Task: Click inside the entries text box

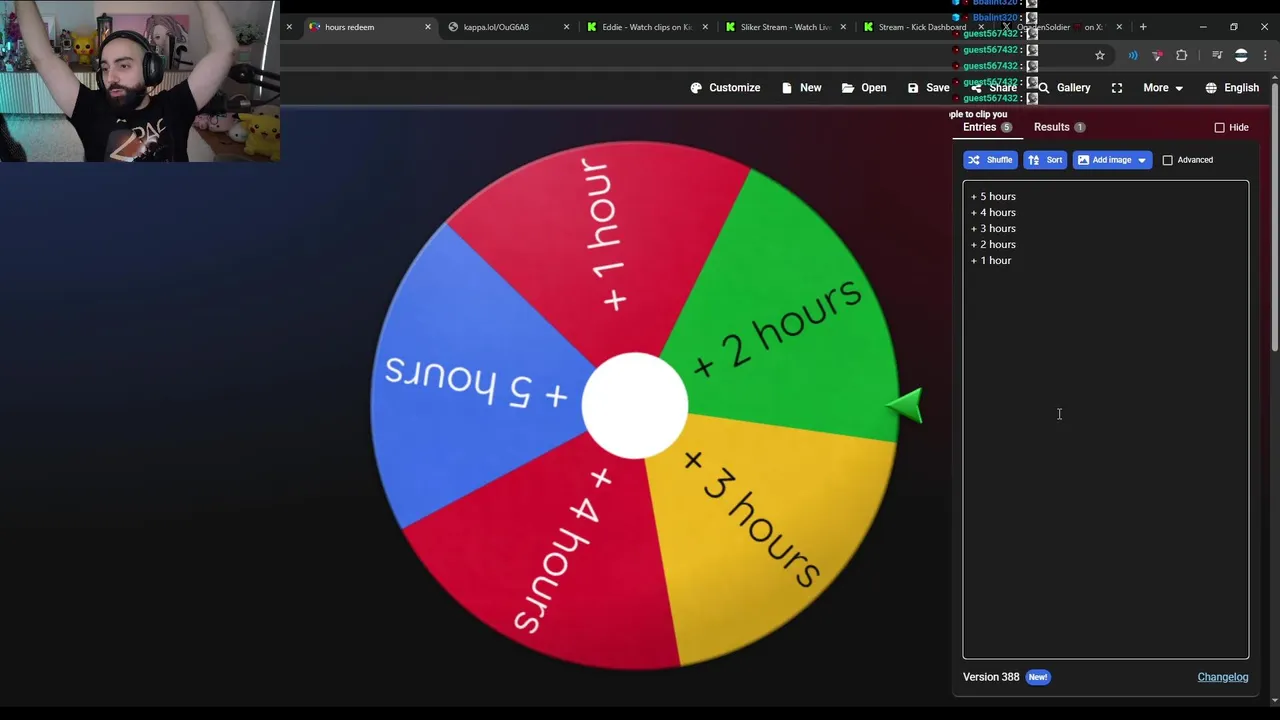Action: tap(1105, 420)
